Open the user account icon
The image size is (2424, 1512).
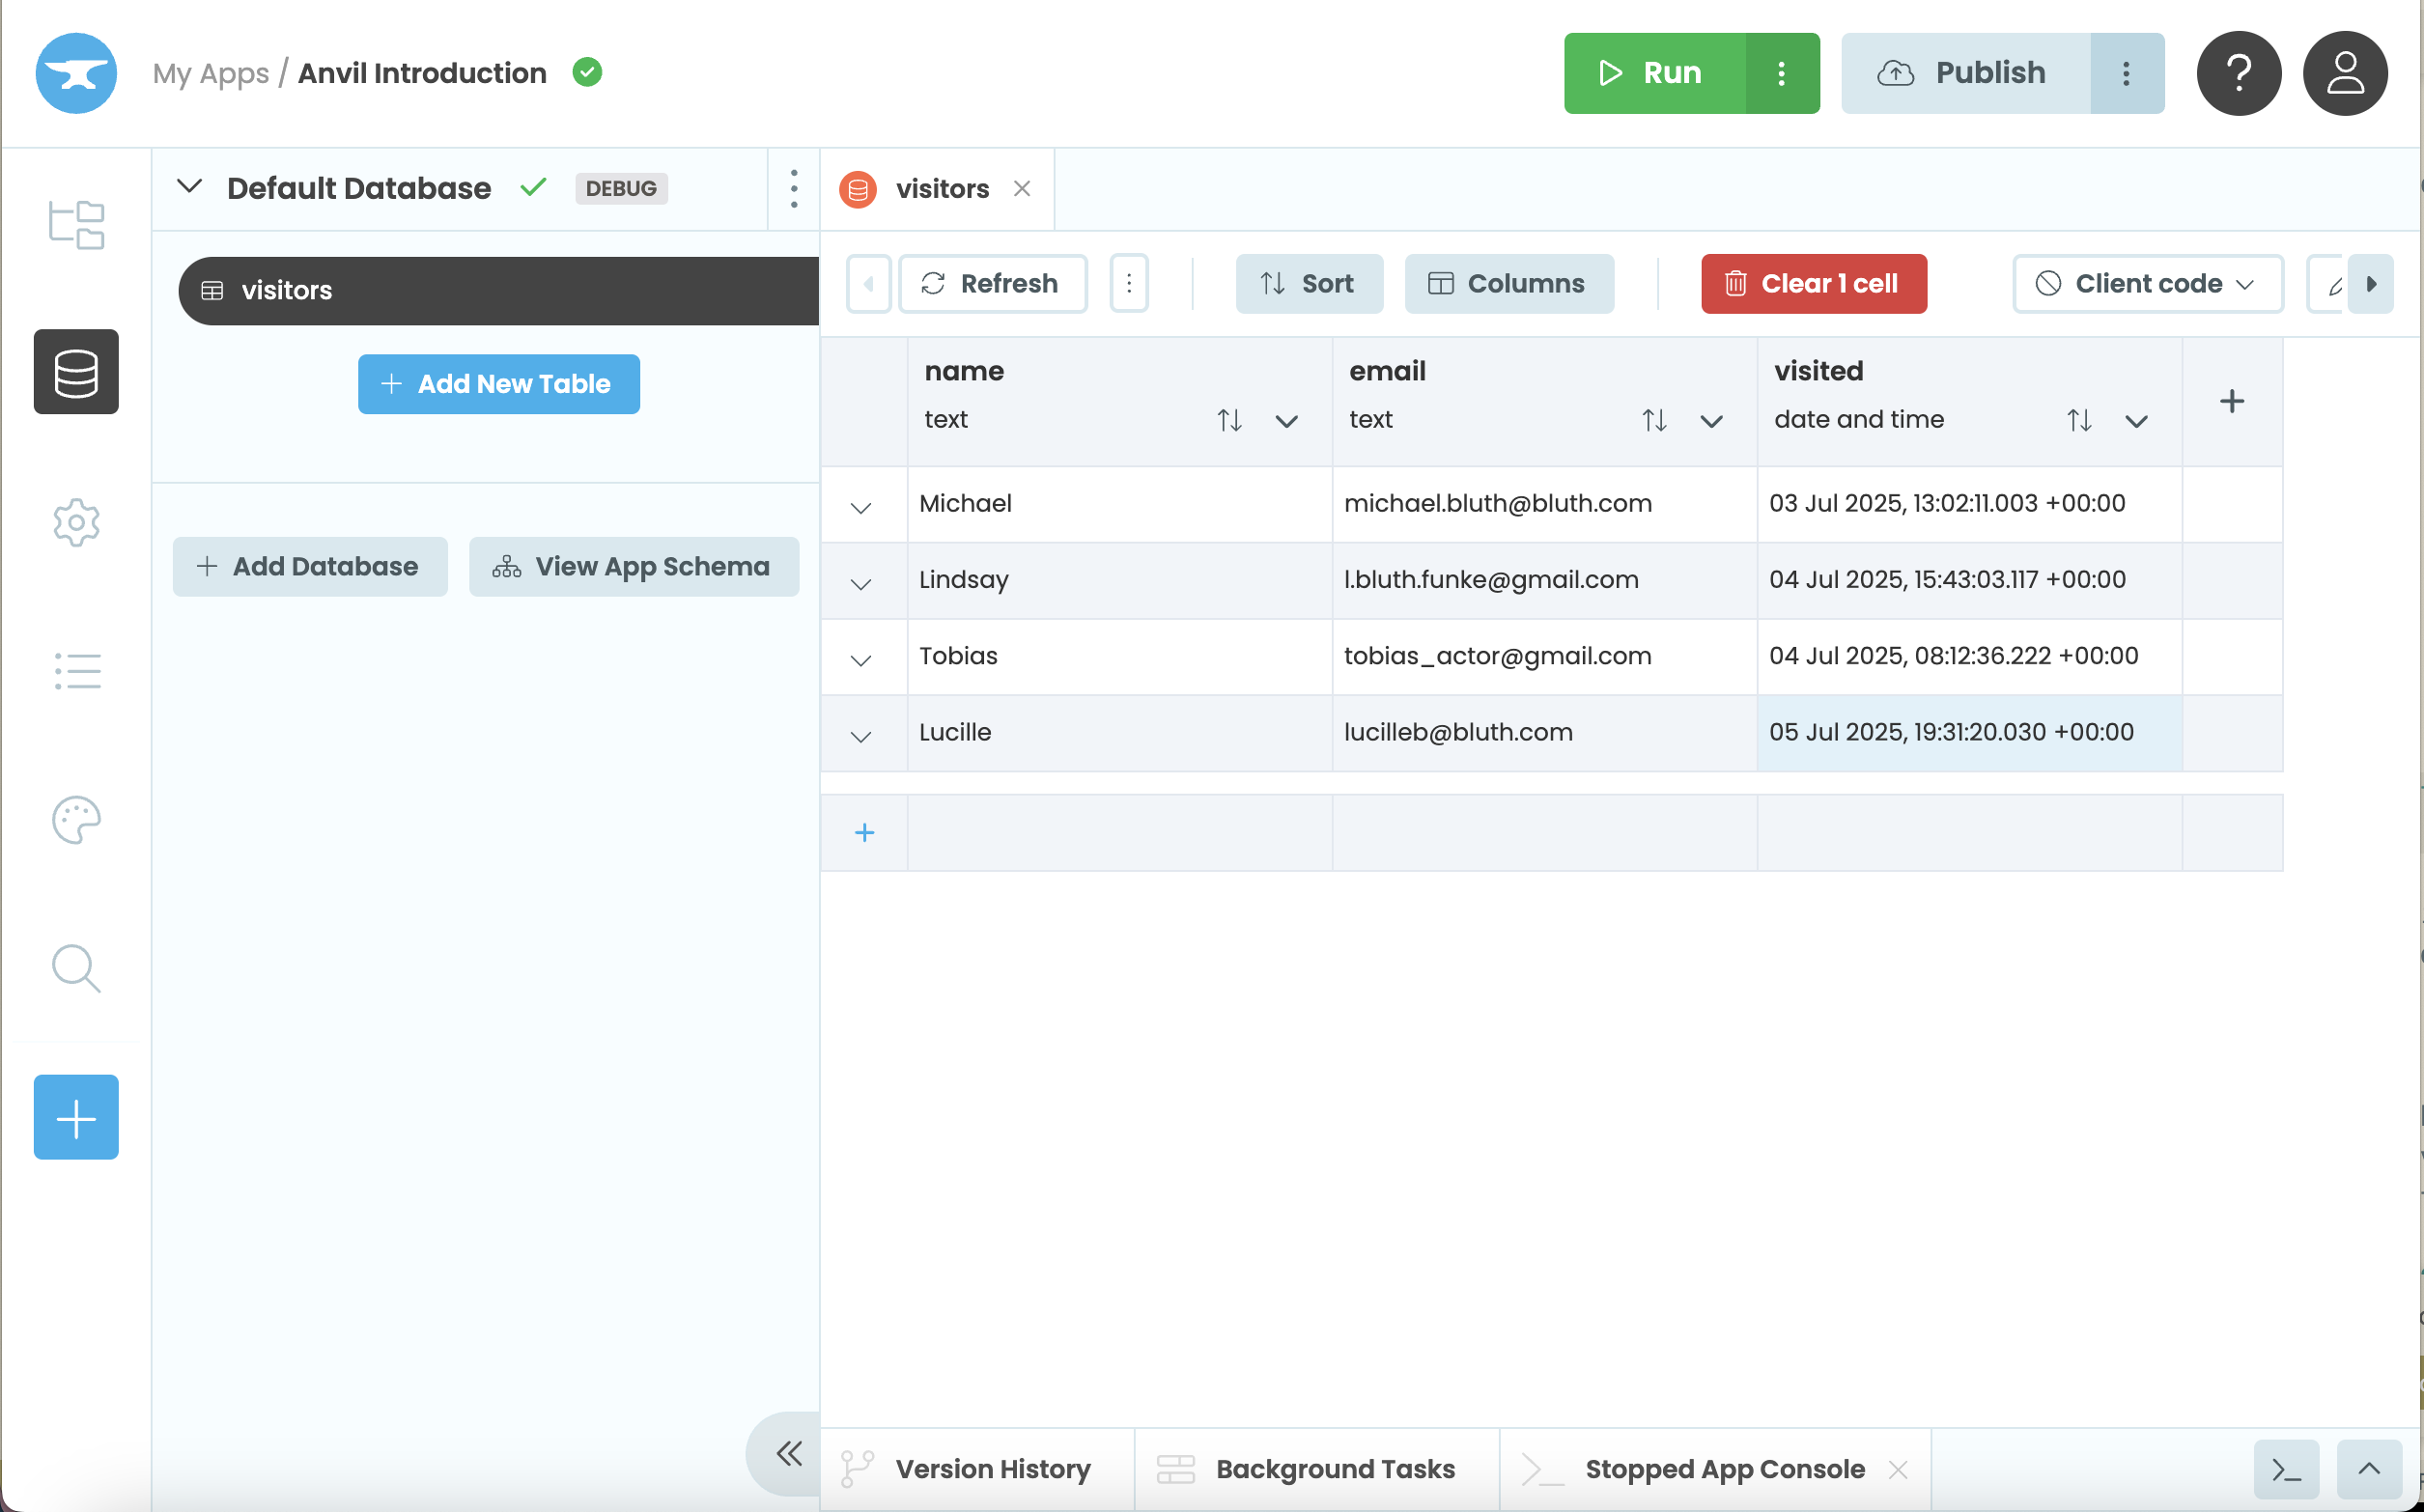click(x=2345, y=72)
